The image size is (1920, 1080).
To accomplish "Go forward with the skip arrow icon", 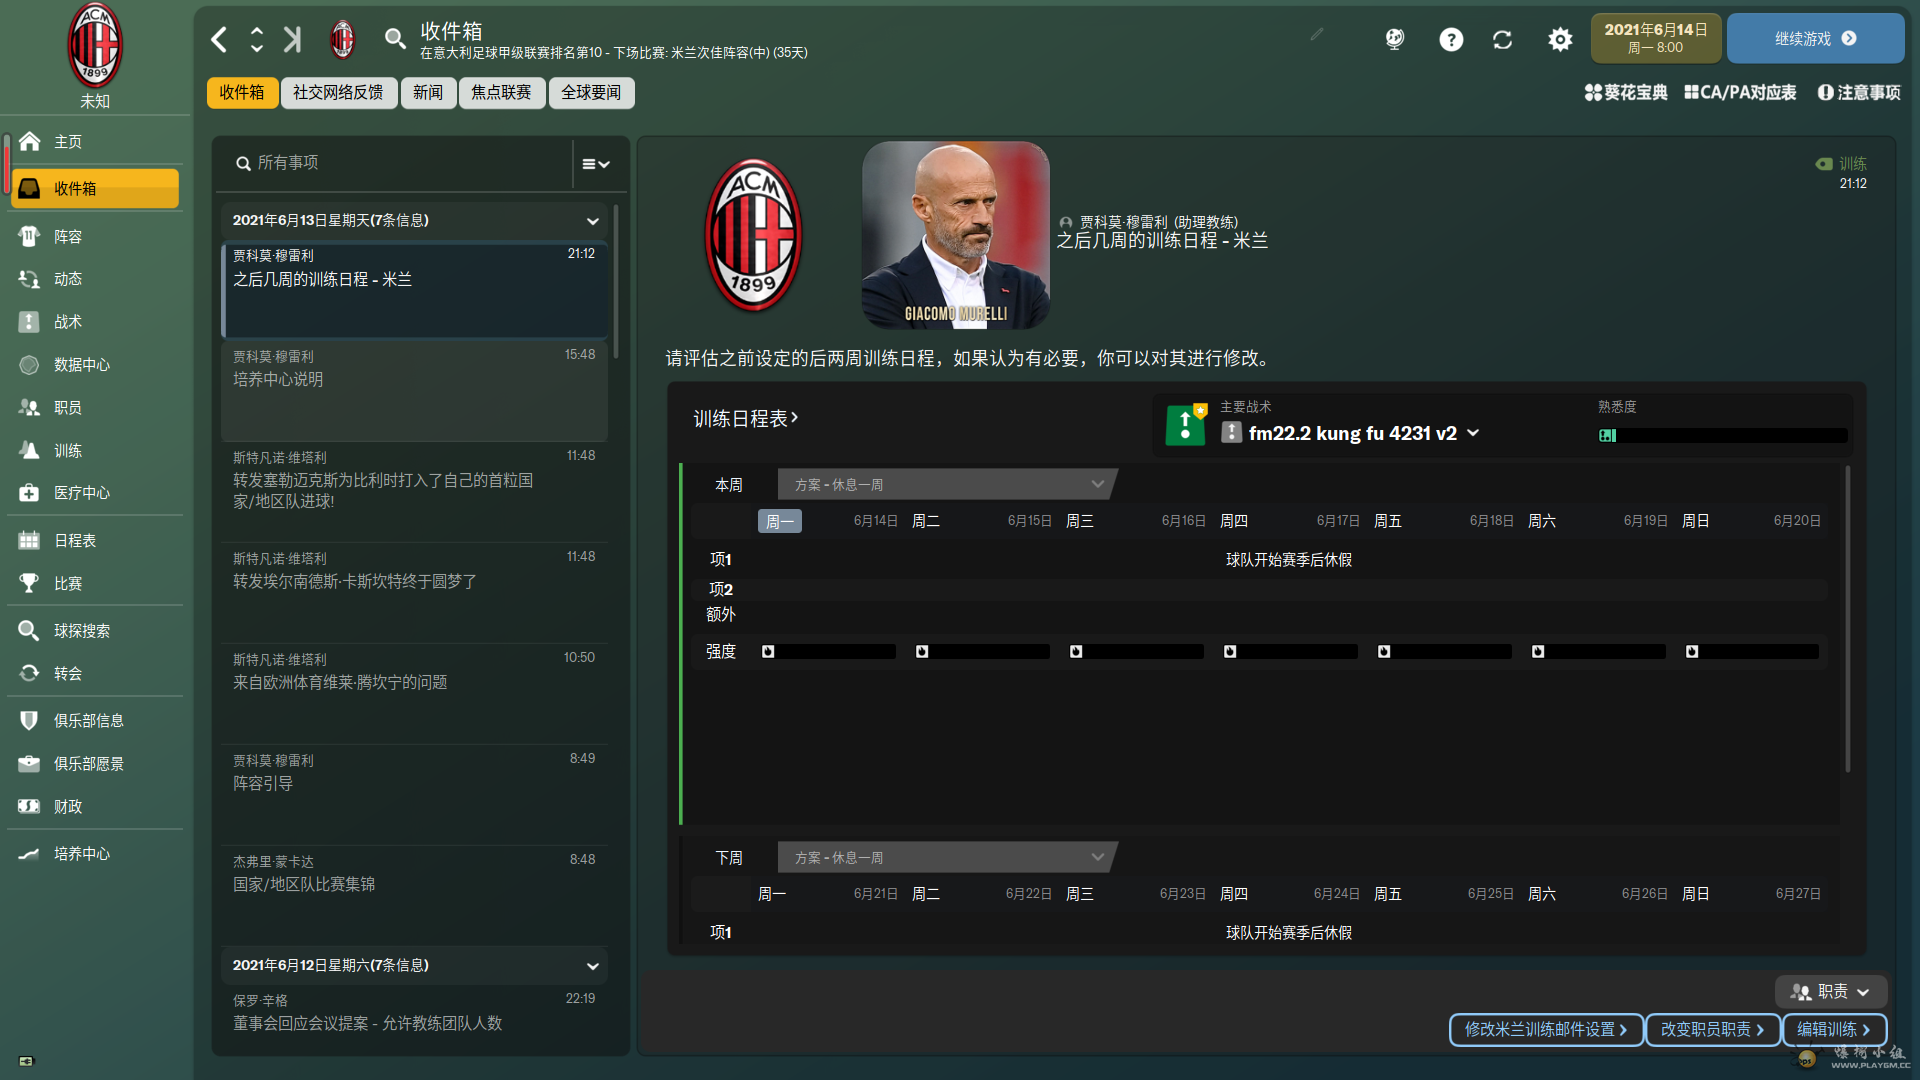I will pos(292,40).
